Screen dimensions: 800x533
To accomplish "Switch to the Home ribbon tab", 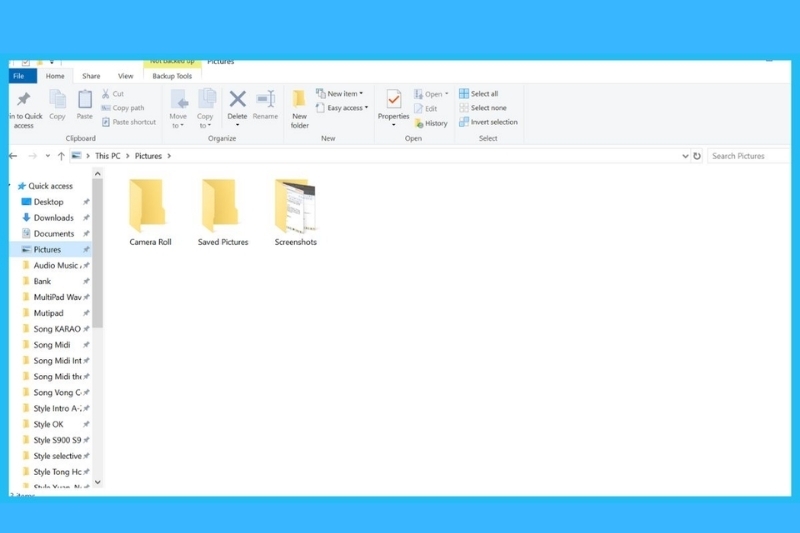I will (55, 76).
